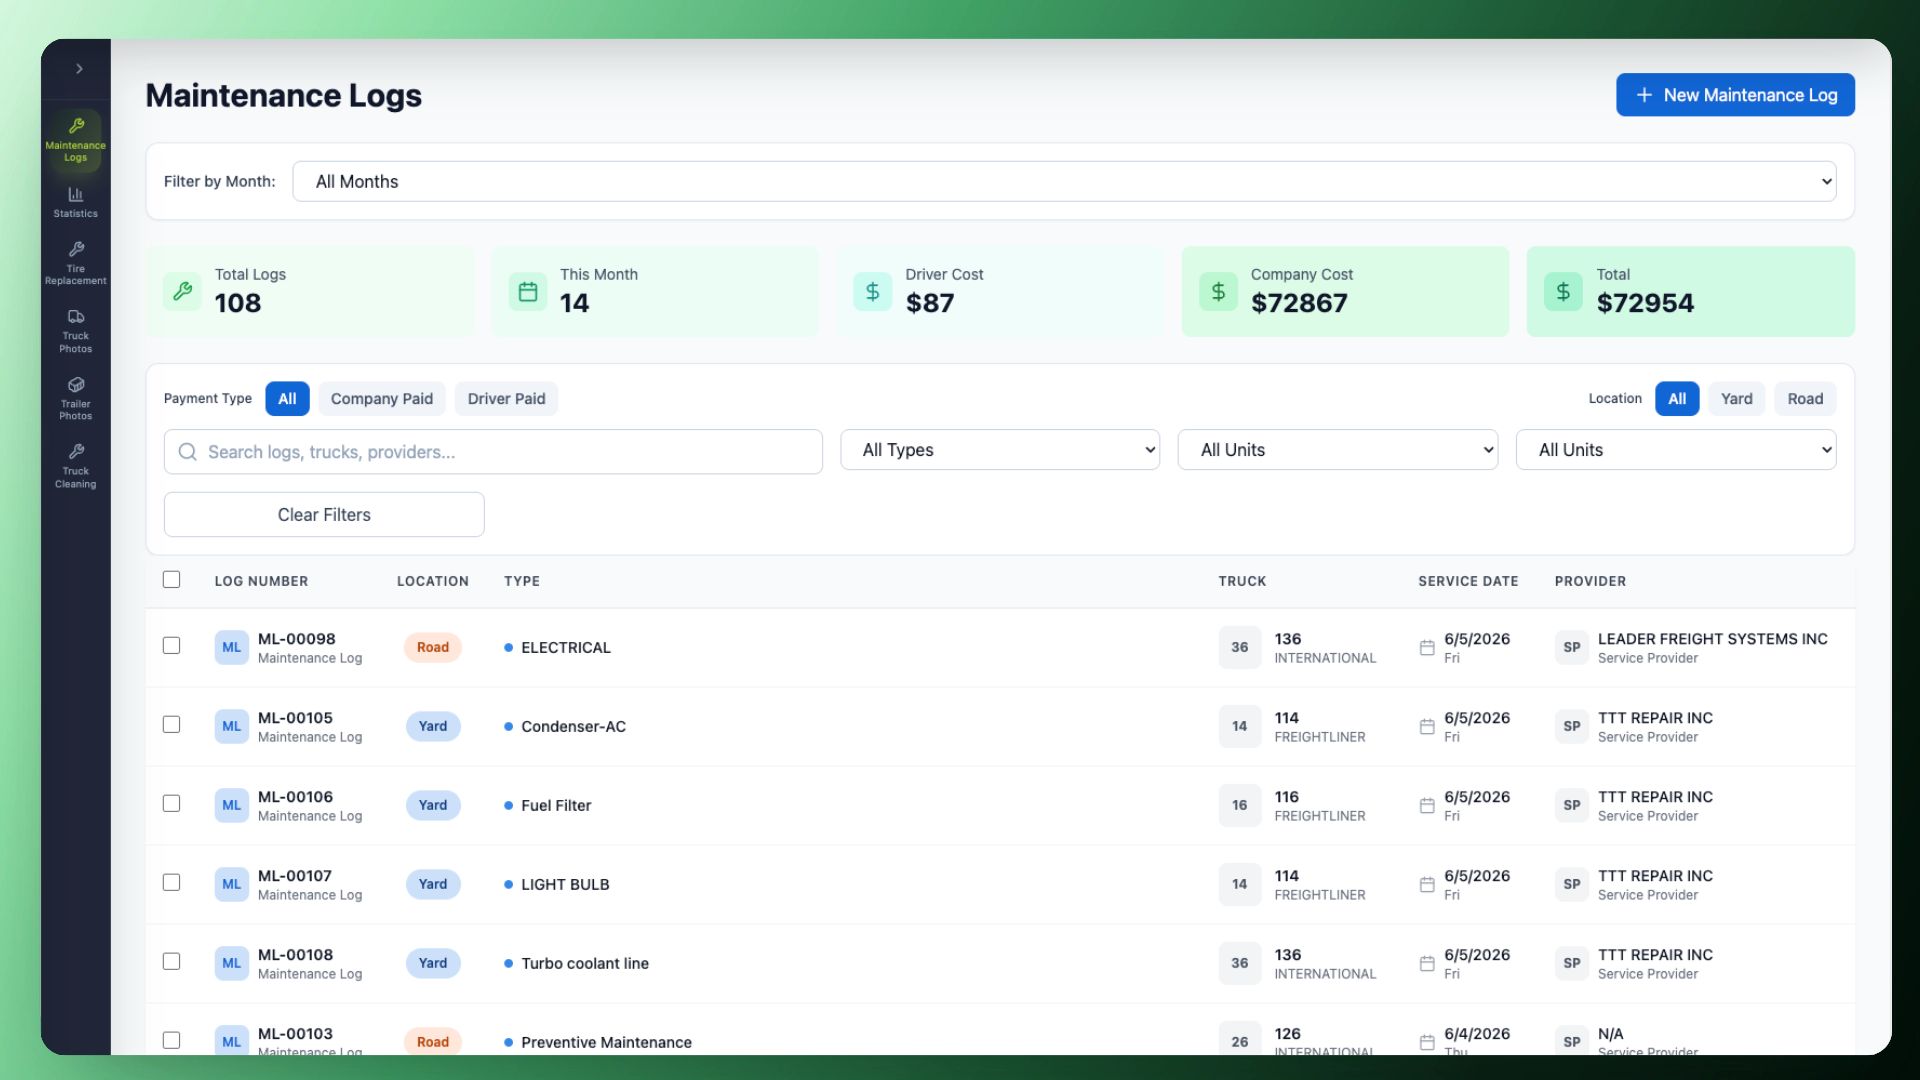Click the ML badge for ML-00108

tap(231, 963)
